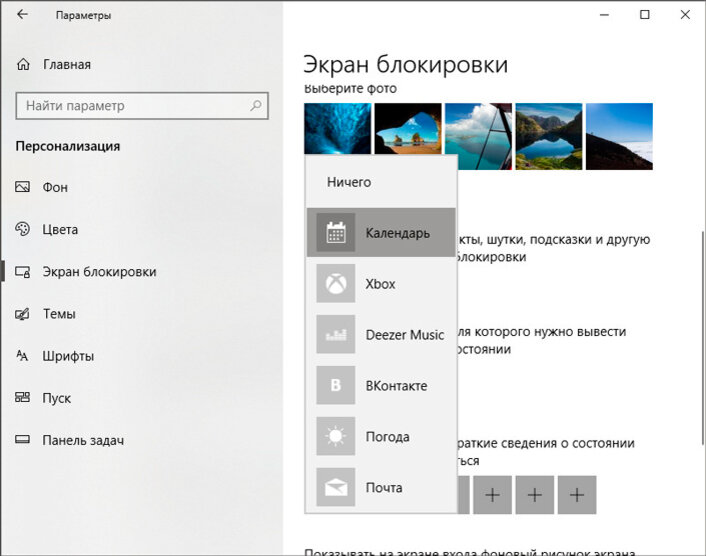Select Почта from the app list
706x556 pixels.
381,487
